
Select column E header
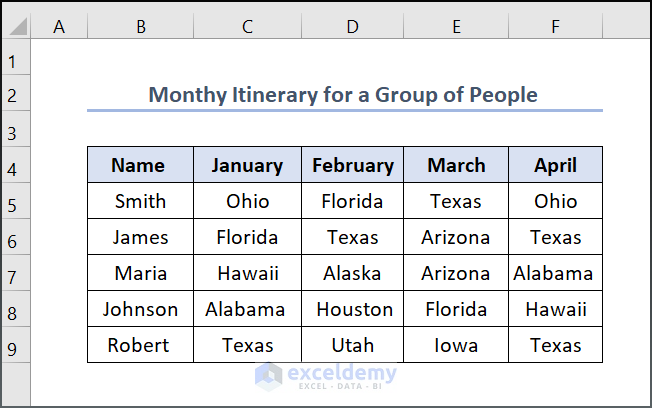[456, 28]
